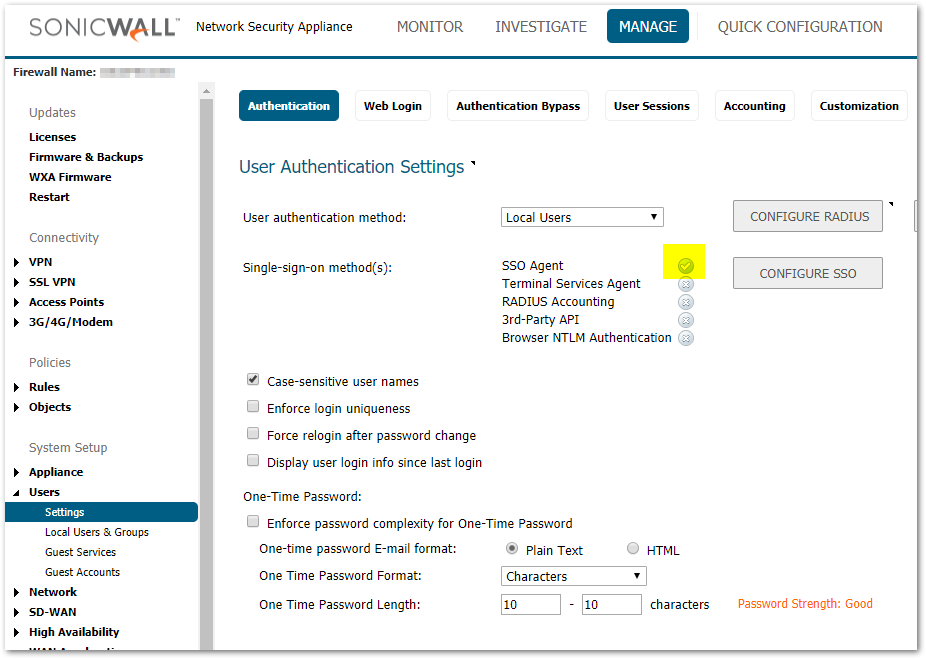Screen dimensions: 926x659
Task: Enable Enforce login uniqueness checkbox
Action: pos(253,407)
